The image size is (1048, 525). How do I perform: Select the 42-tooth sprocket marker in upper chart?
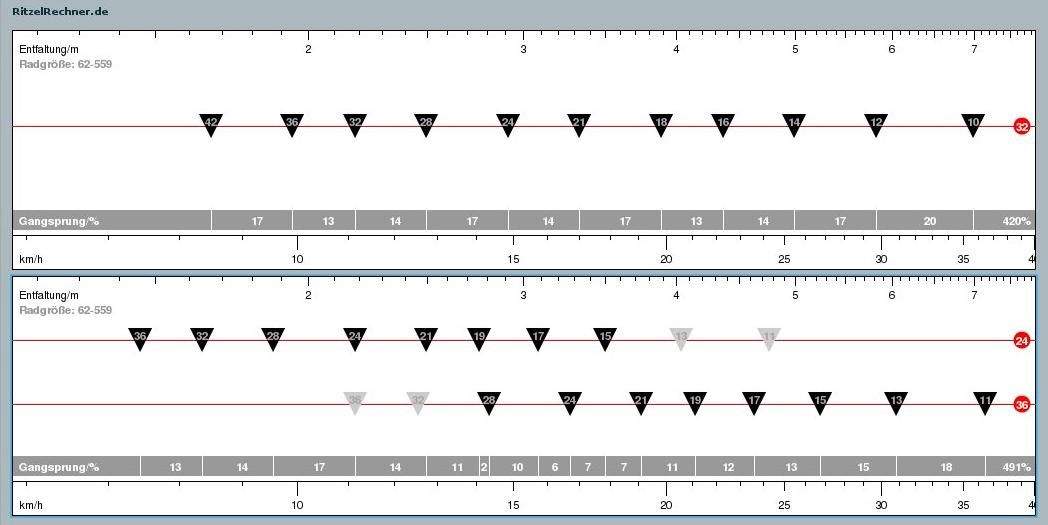point(210,123)
